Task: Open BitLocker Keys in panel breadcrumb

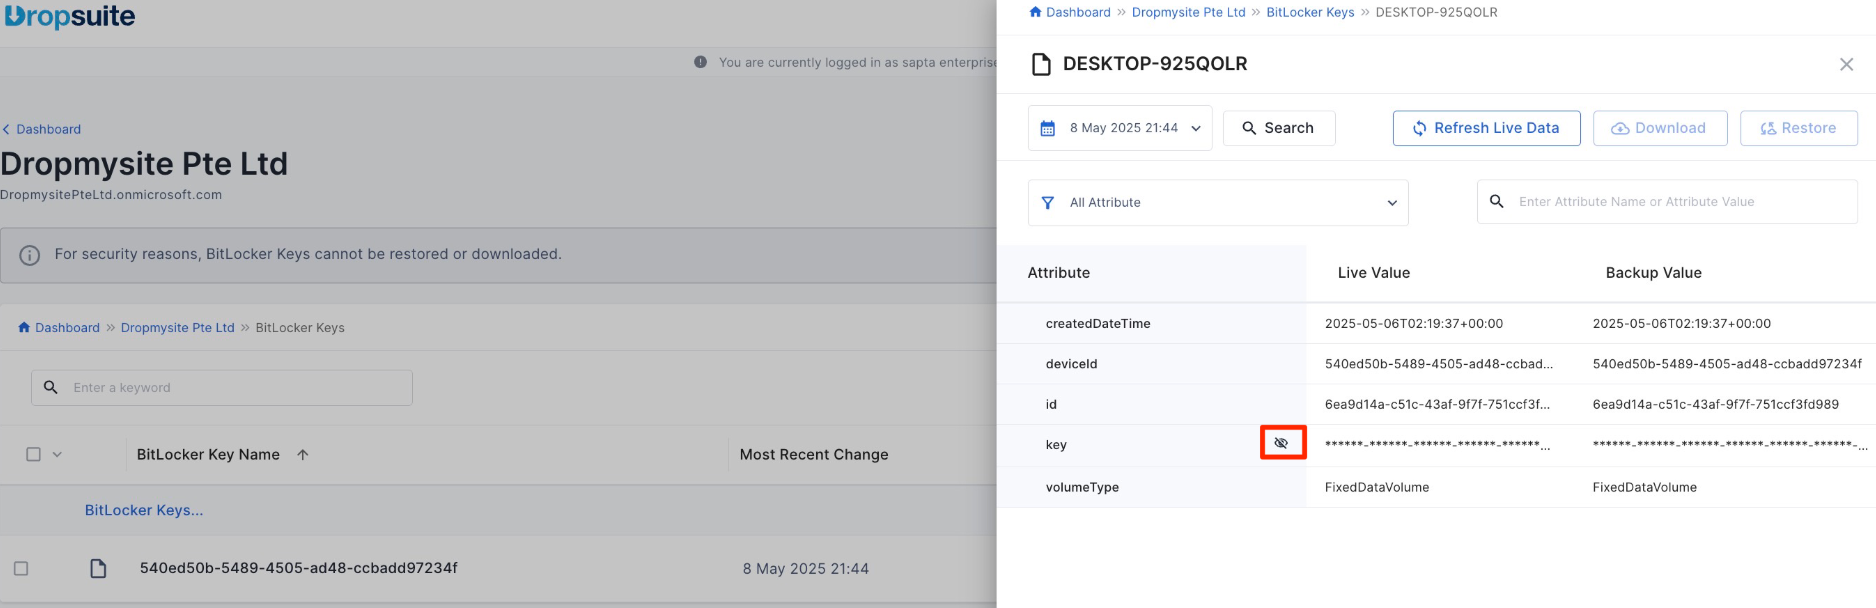Action: click(x=1310, y=12)
